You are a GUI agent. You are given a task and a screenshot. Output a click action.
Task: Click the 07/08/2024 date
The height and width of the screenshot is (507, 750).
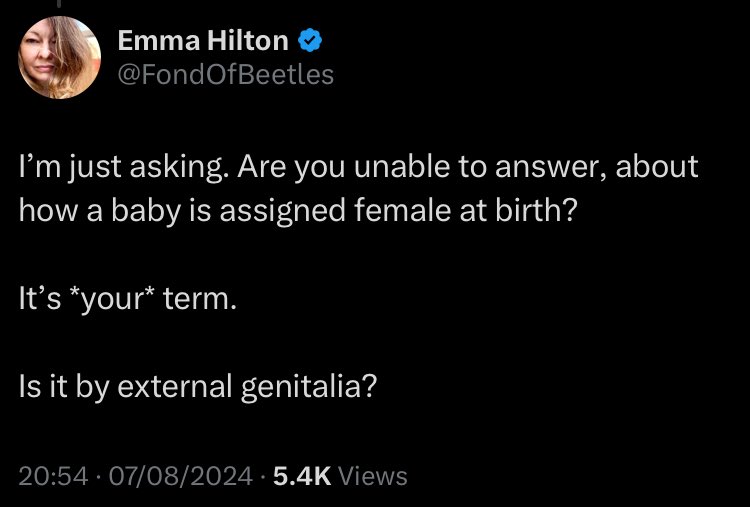pyautogui.click(x=180, y=476)
